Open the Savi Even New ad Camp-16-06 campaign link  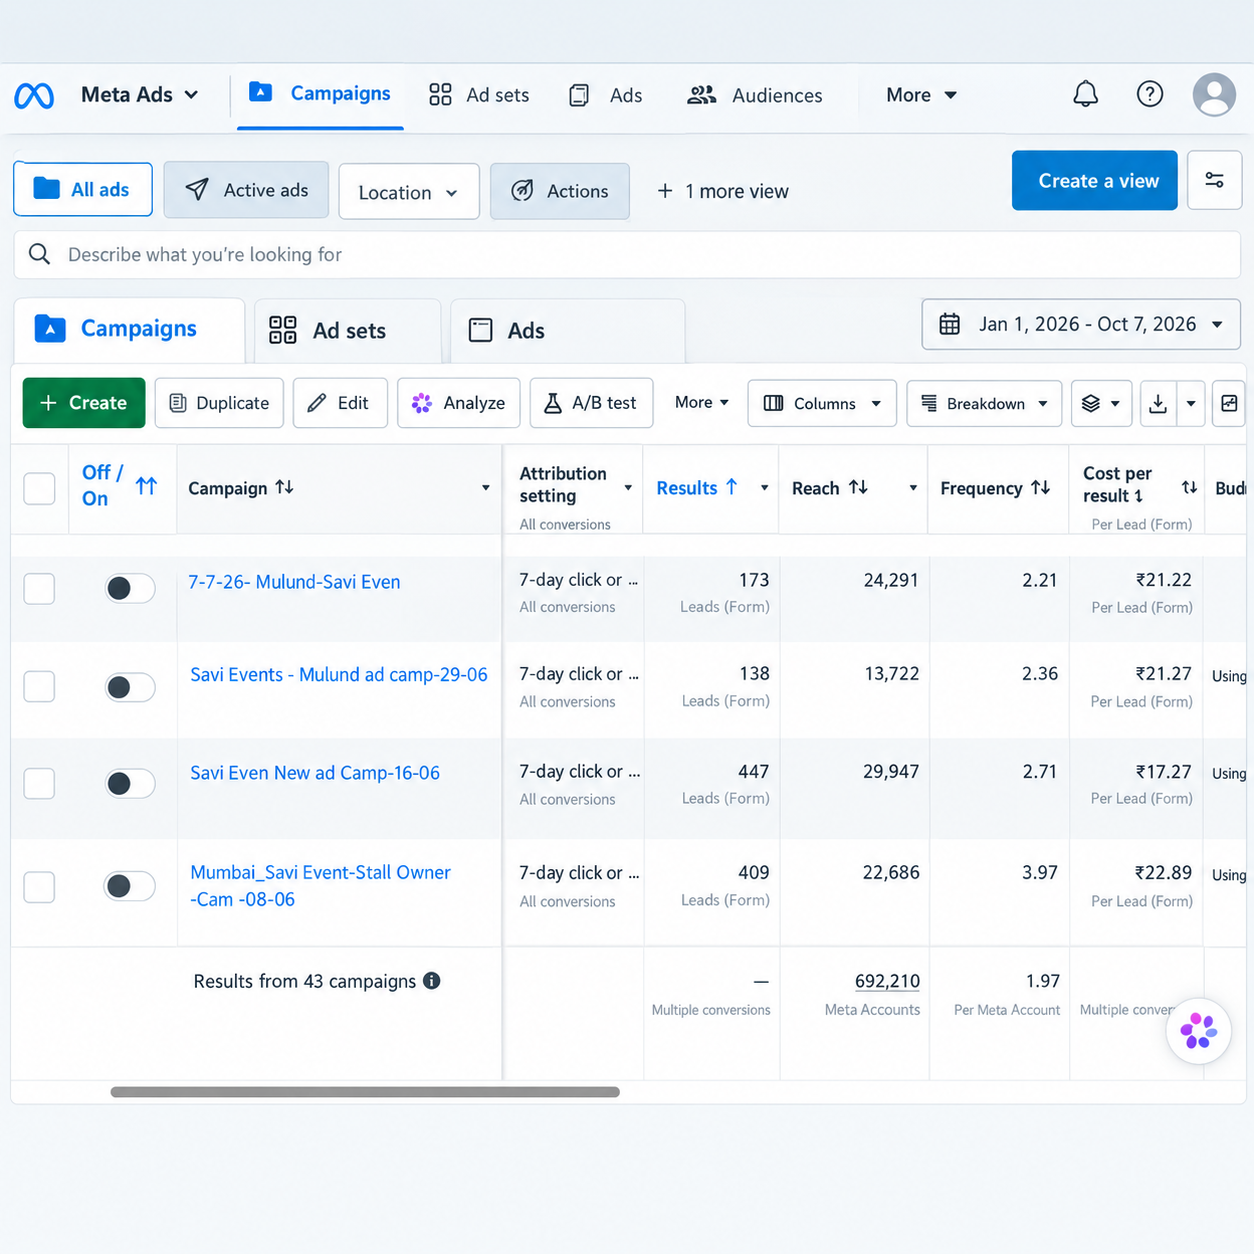tap(315, 773)
